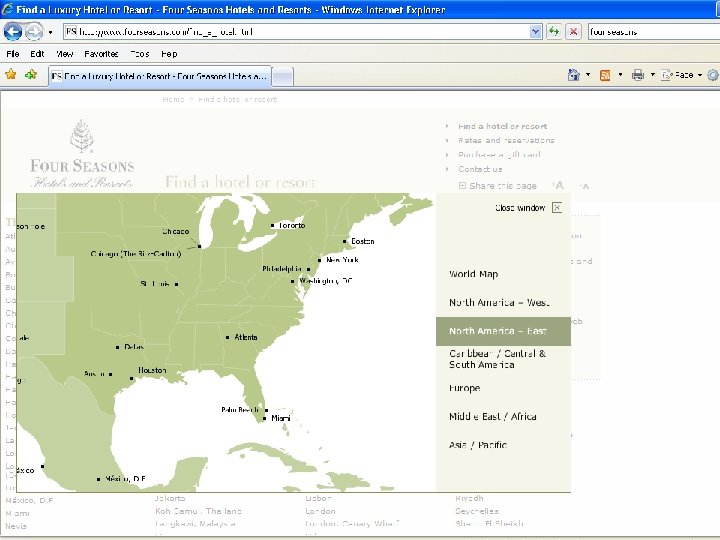Expand the Print dropdown arrow
Screen dimensions: 720x540
pos(652,75)
